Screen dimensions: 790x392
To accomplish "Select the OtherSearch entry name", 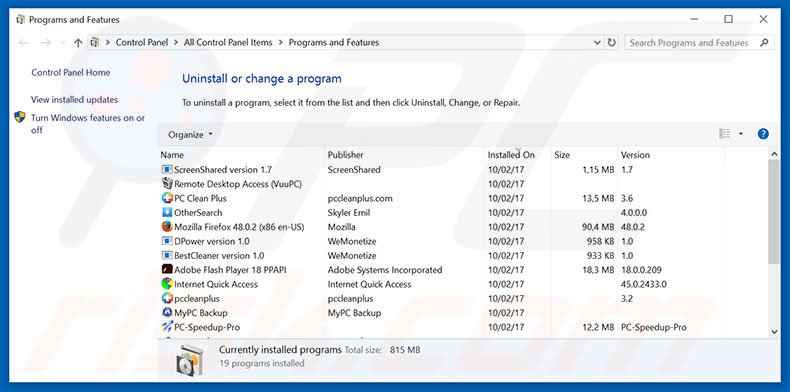I will 198,213.
